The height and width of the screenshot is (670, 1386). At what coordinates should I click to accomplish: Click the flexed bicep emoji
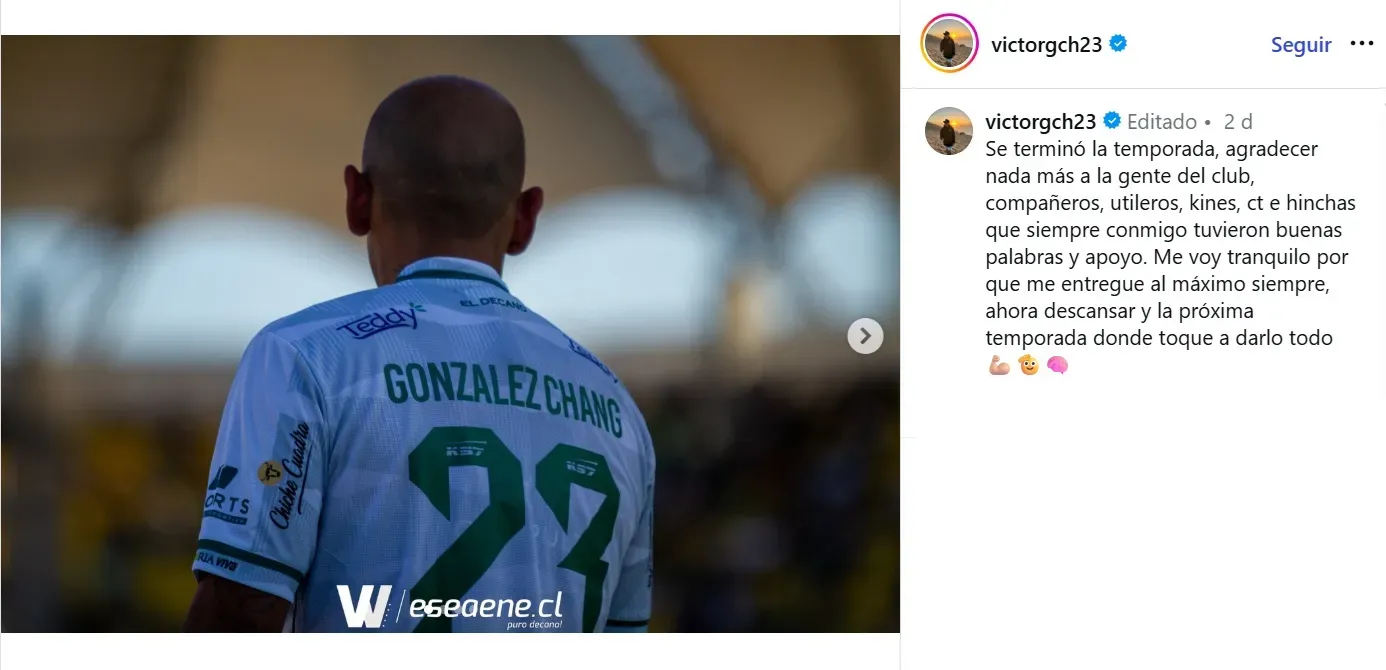pos(999,365)
